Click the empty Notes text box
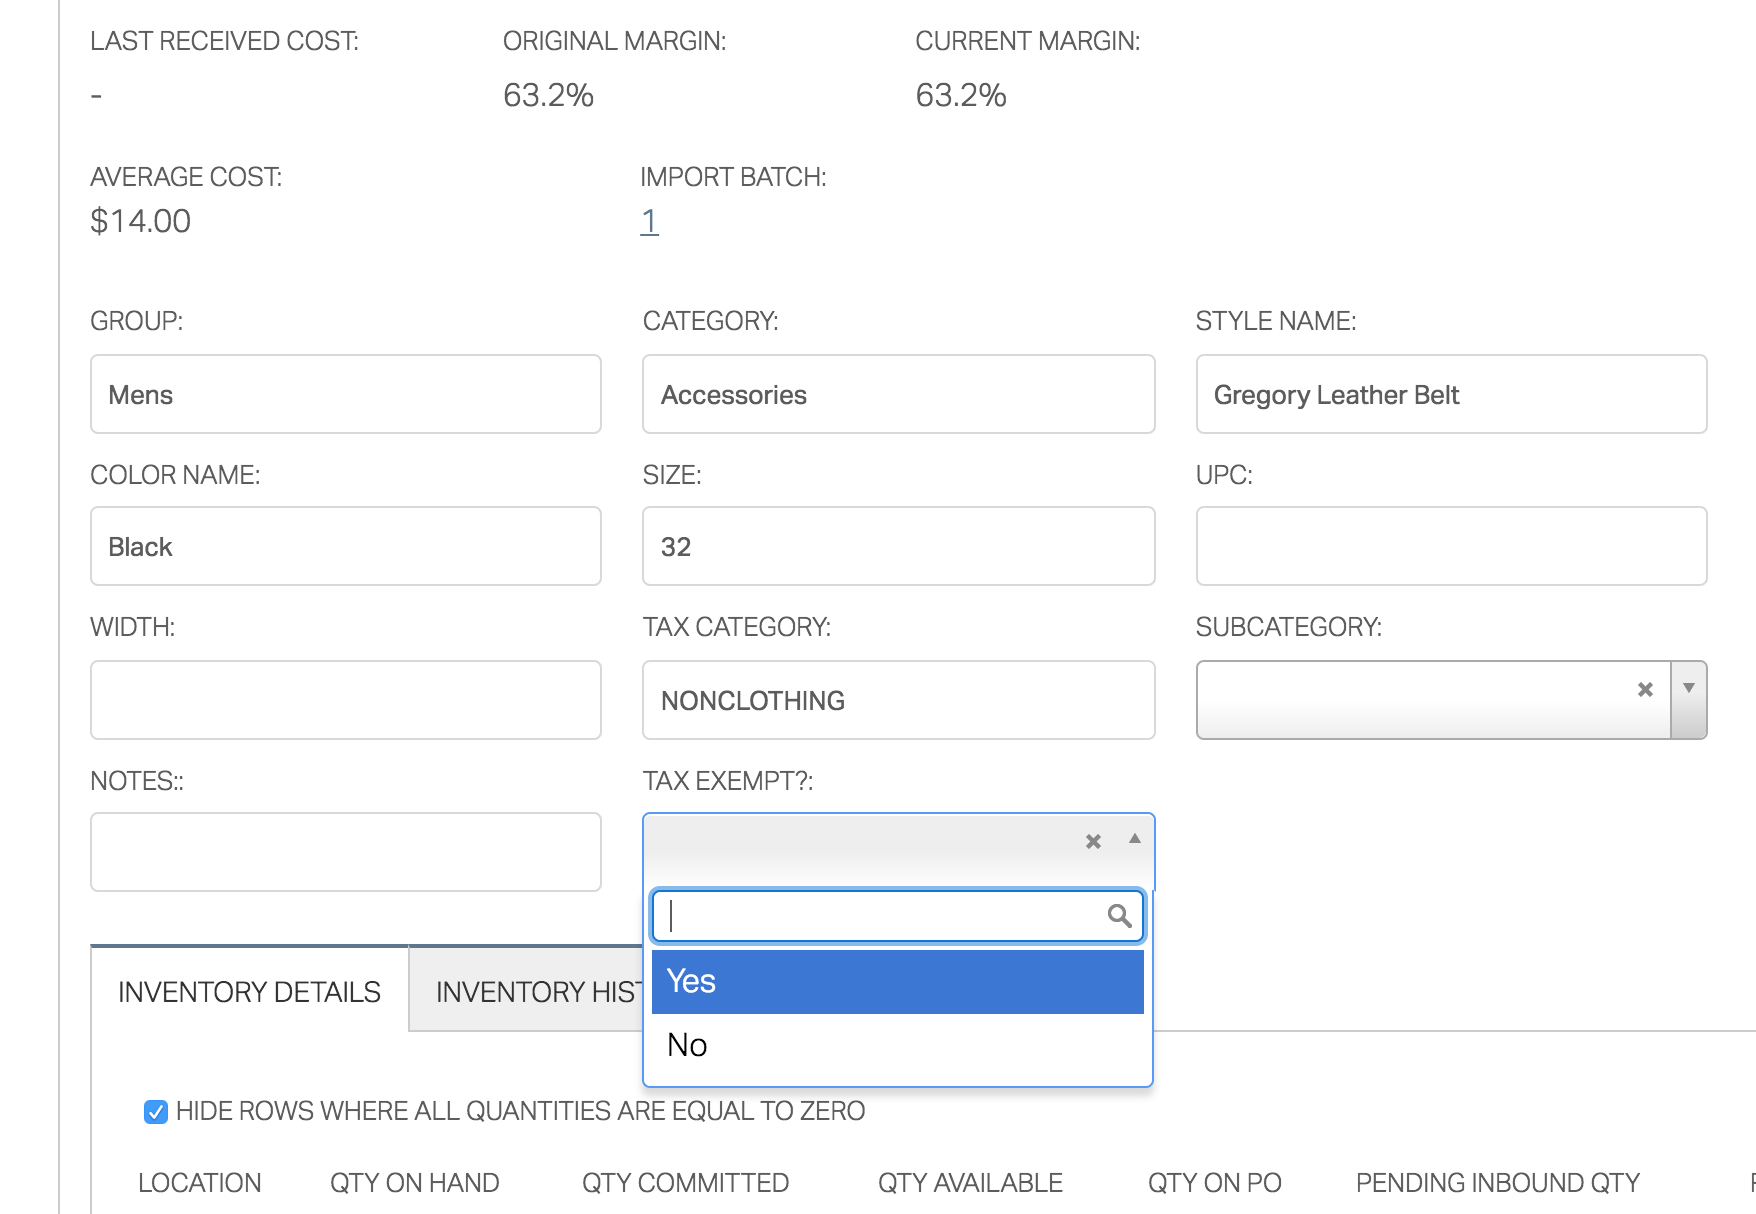The height and width of the screenshot is (1214, 1756). [x=345, y=851]
